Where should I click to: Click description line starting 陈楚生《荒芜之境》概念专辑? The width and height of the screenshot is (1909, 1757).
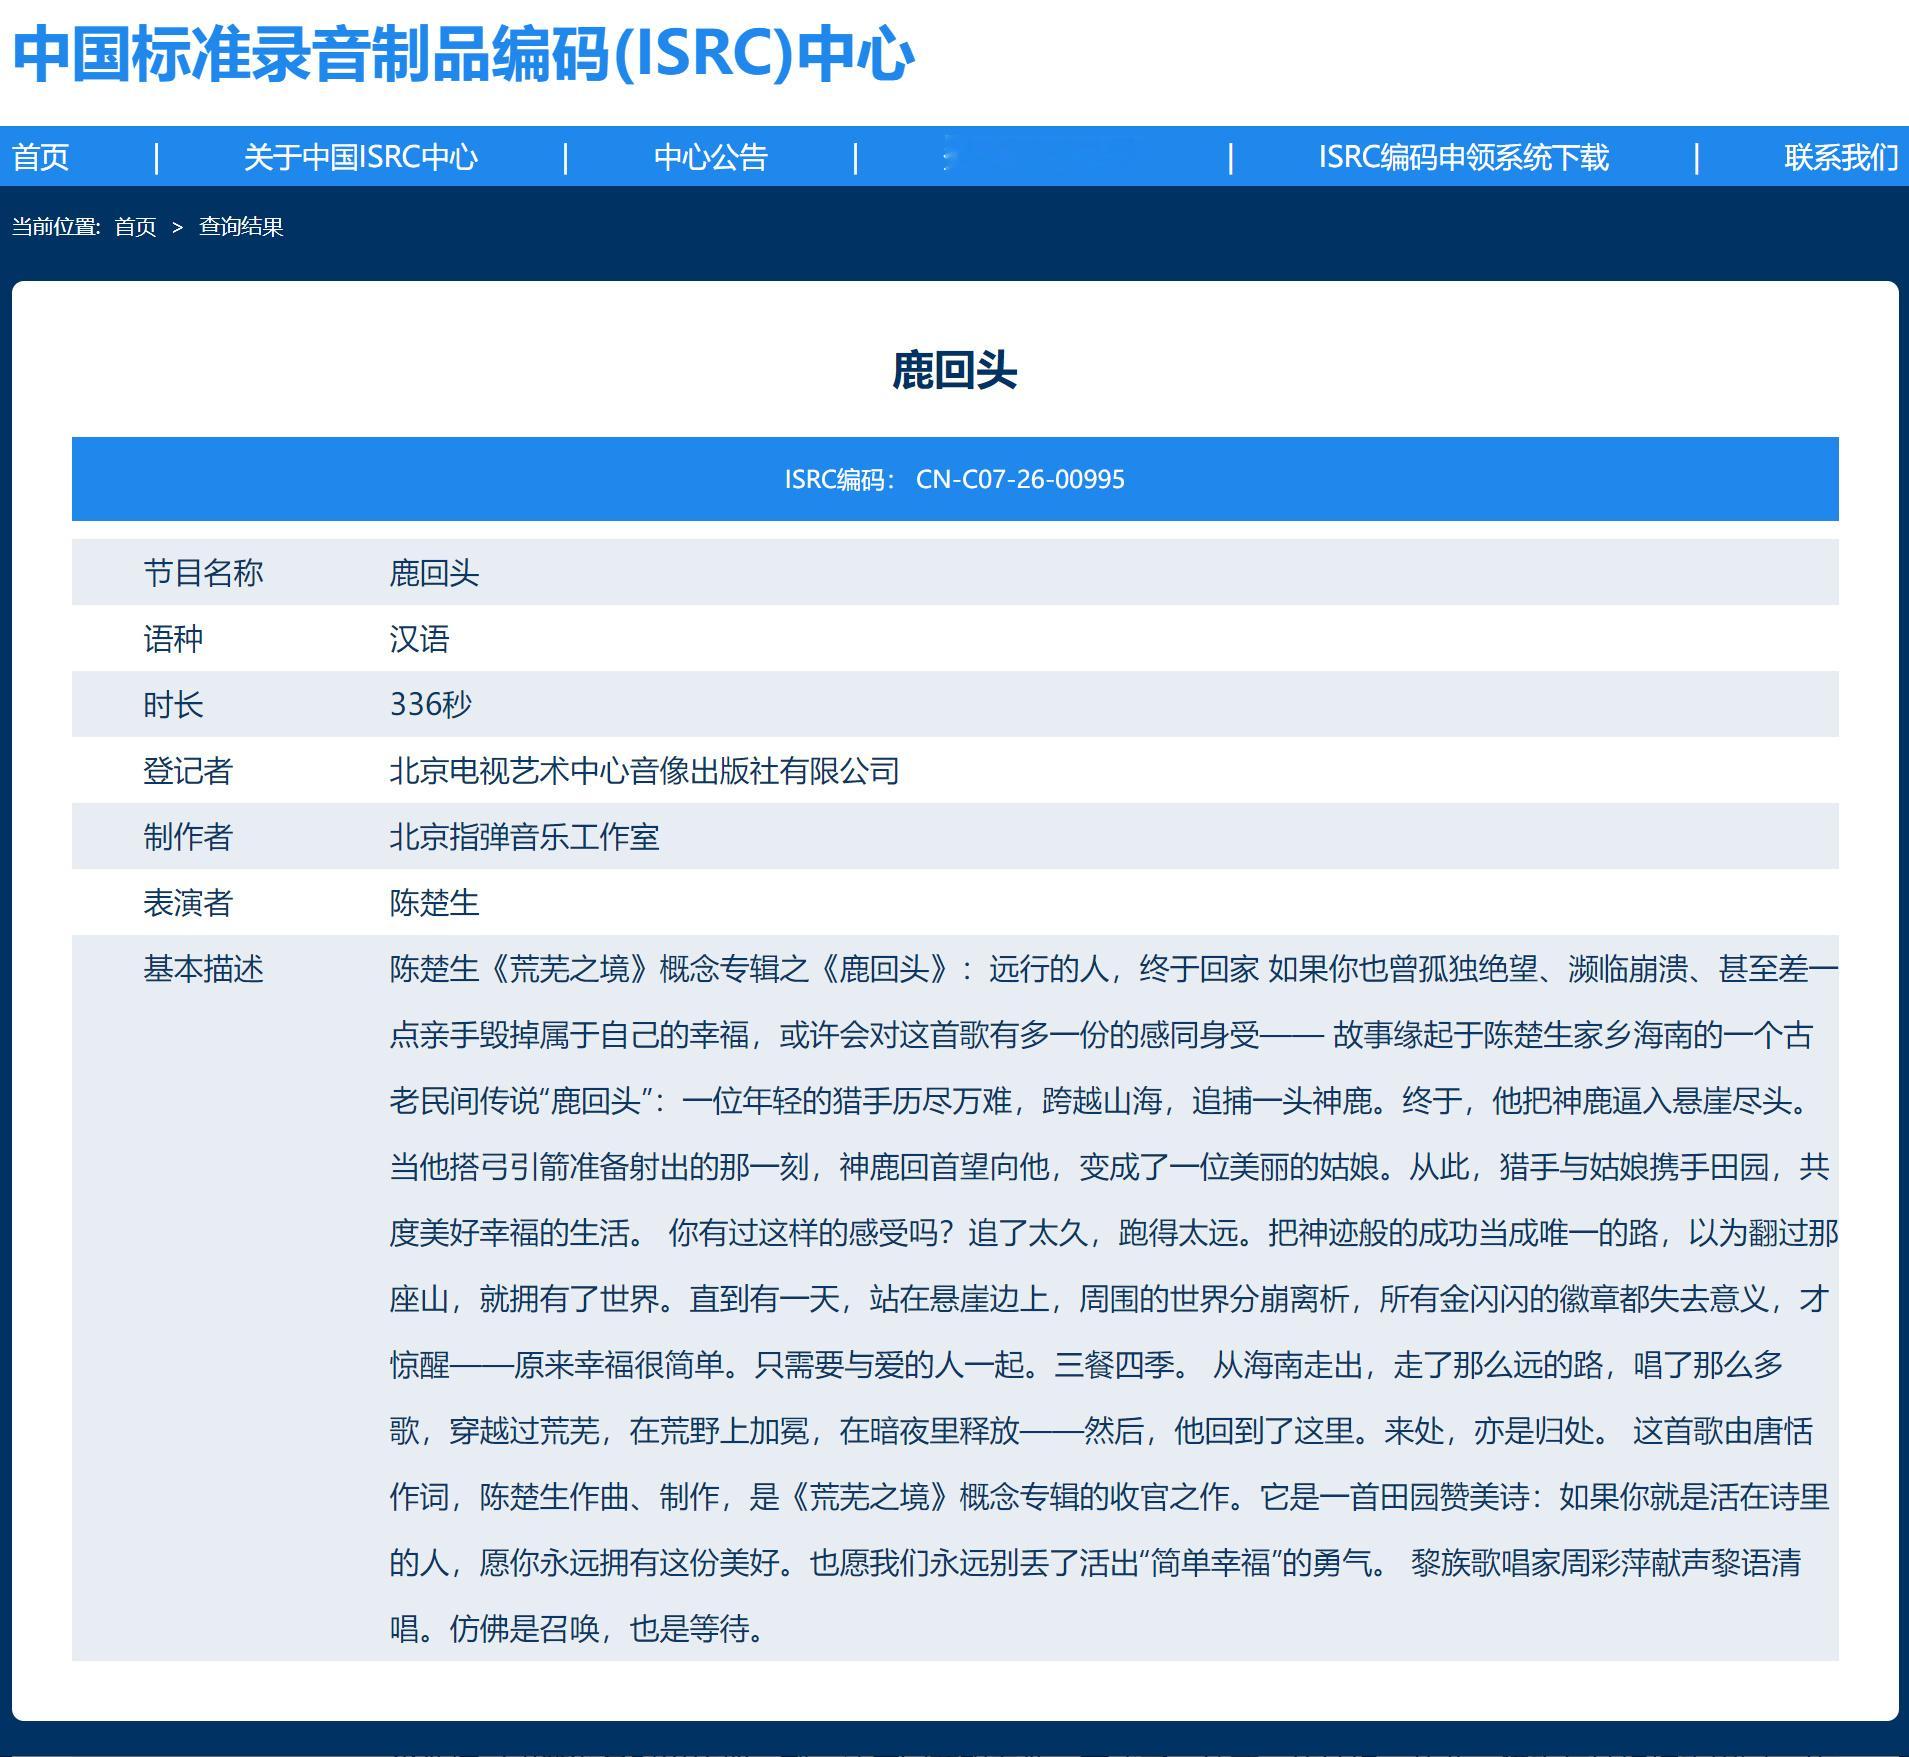[x=1113, y=969]
